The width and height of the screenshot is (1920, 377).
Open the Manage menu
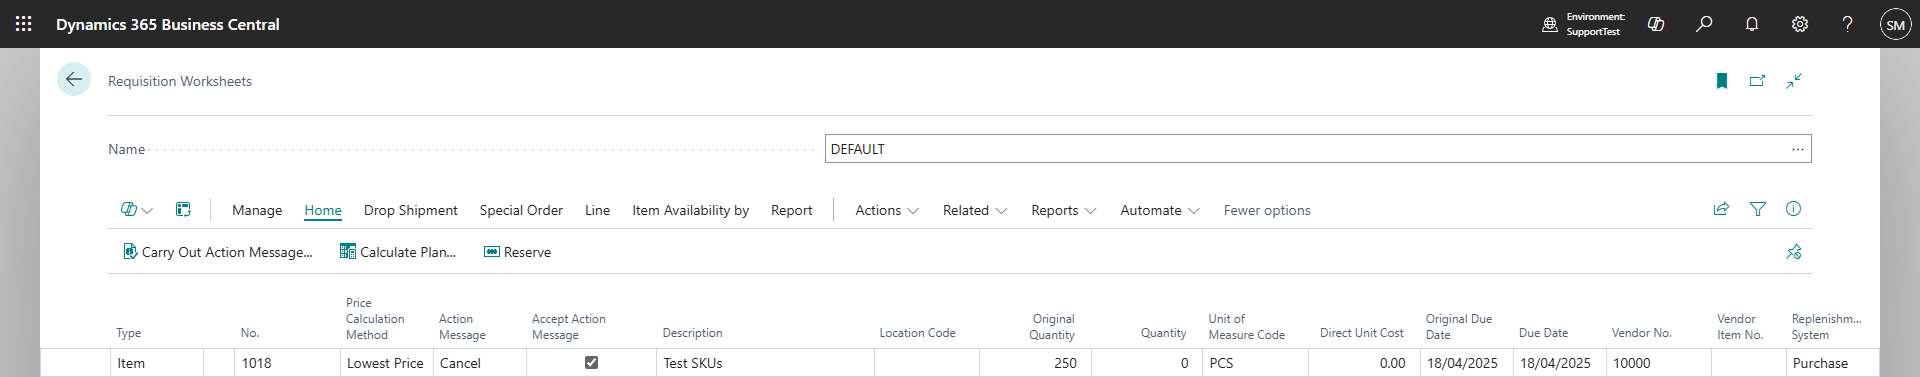pos(257,210)
